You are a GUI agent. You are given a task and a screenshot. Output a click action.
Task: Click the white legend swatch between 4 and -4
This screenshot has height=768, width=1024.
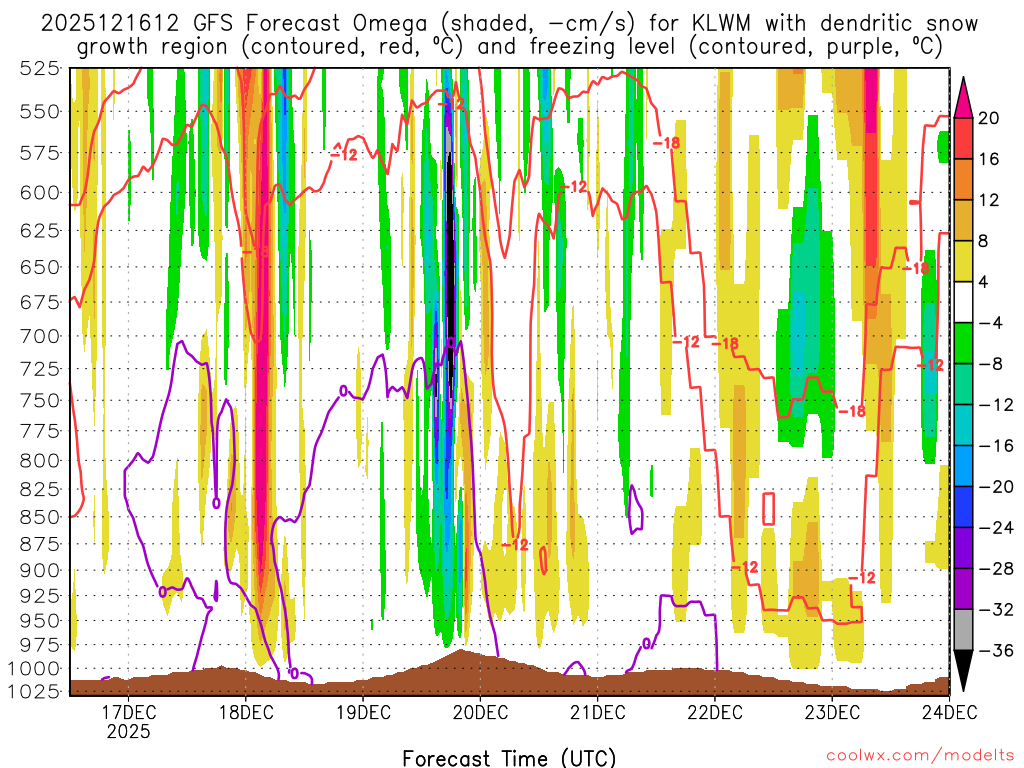tap(963, 302)
